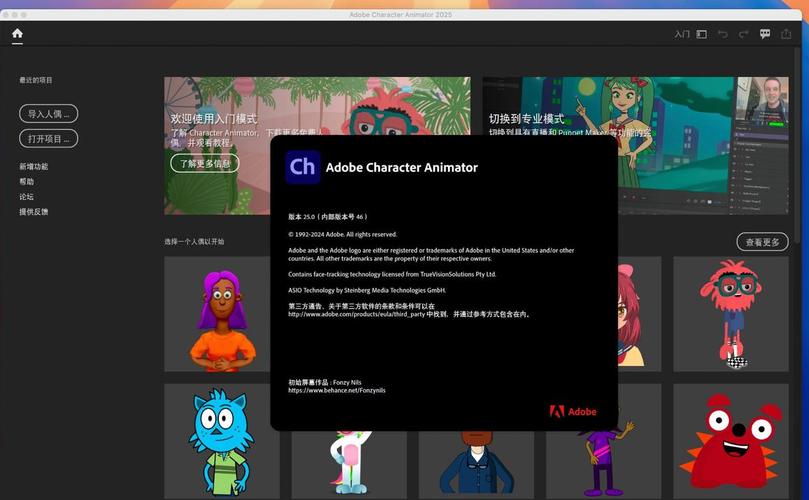Click the 打开项目 open project button
Image resolution: width=809 pixels, height=500 pixels.
(x=48, y=138)
